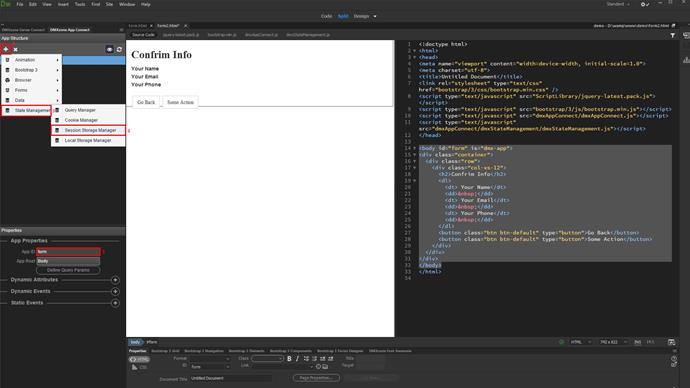Open the Class dropdown
This screenshot has width=690, height=388.
[x=267, y=359]
